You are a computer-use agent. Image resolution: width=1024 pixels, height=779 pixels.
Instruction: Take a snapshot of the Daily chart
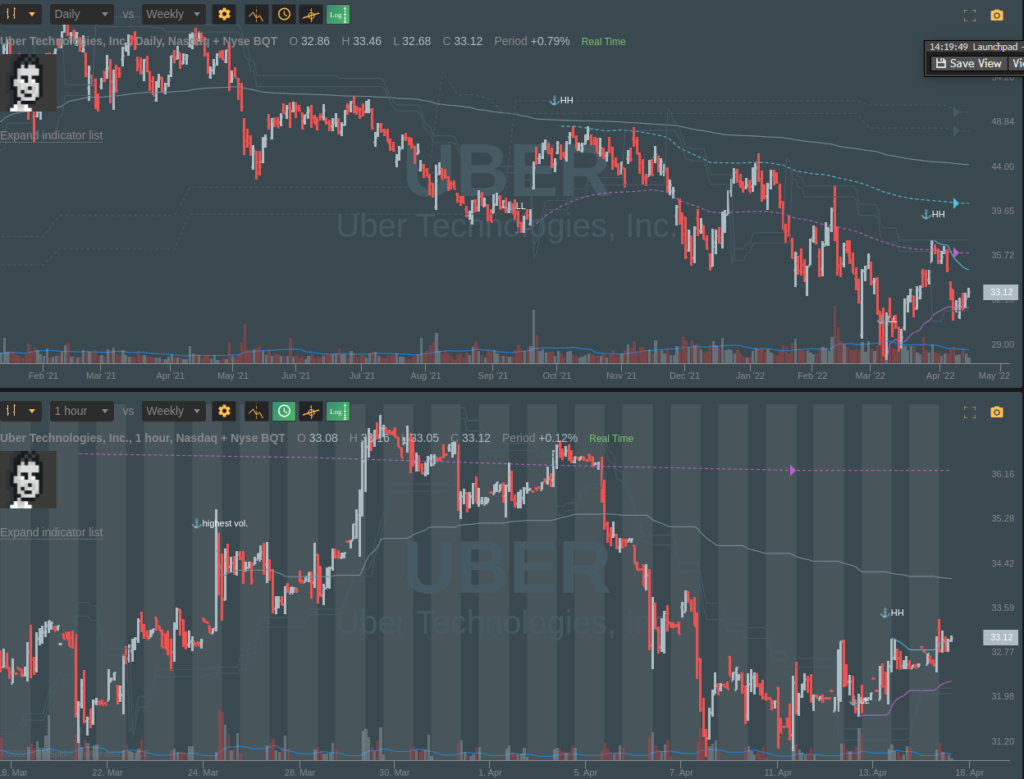pos(997,15)
